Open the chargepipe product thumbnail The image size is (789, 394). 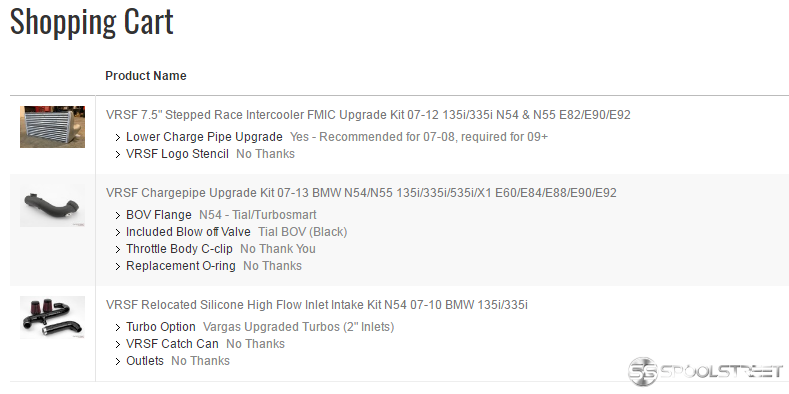[52, 206]
